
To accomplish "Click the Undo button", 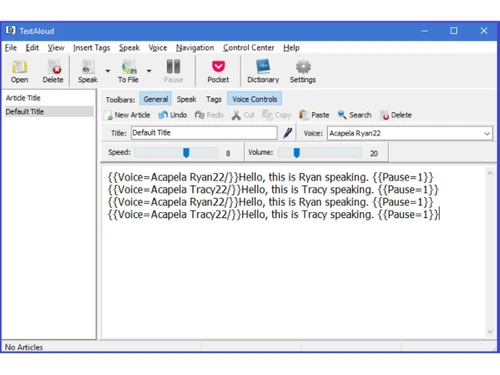I will (x=173, y=115).
